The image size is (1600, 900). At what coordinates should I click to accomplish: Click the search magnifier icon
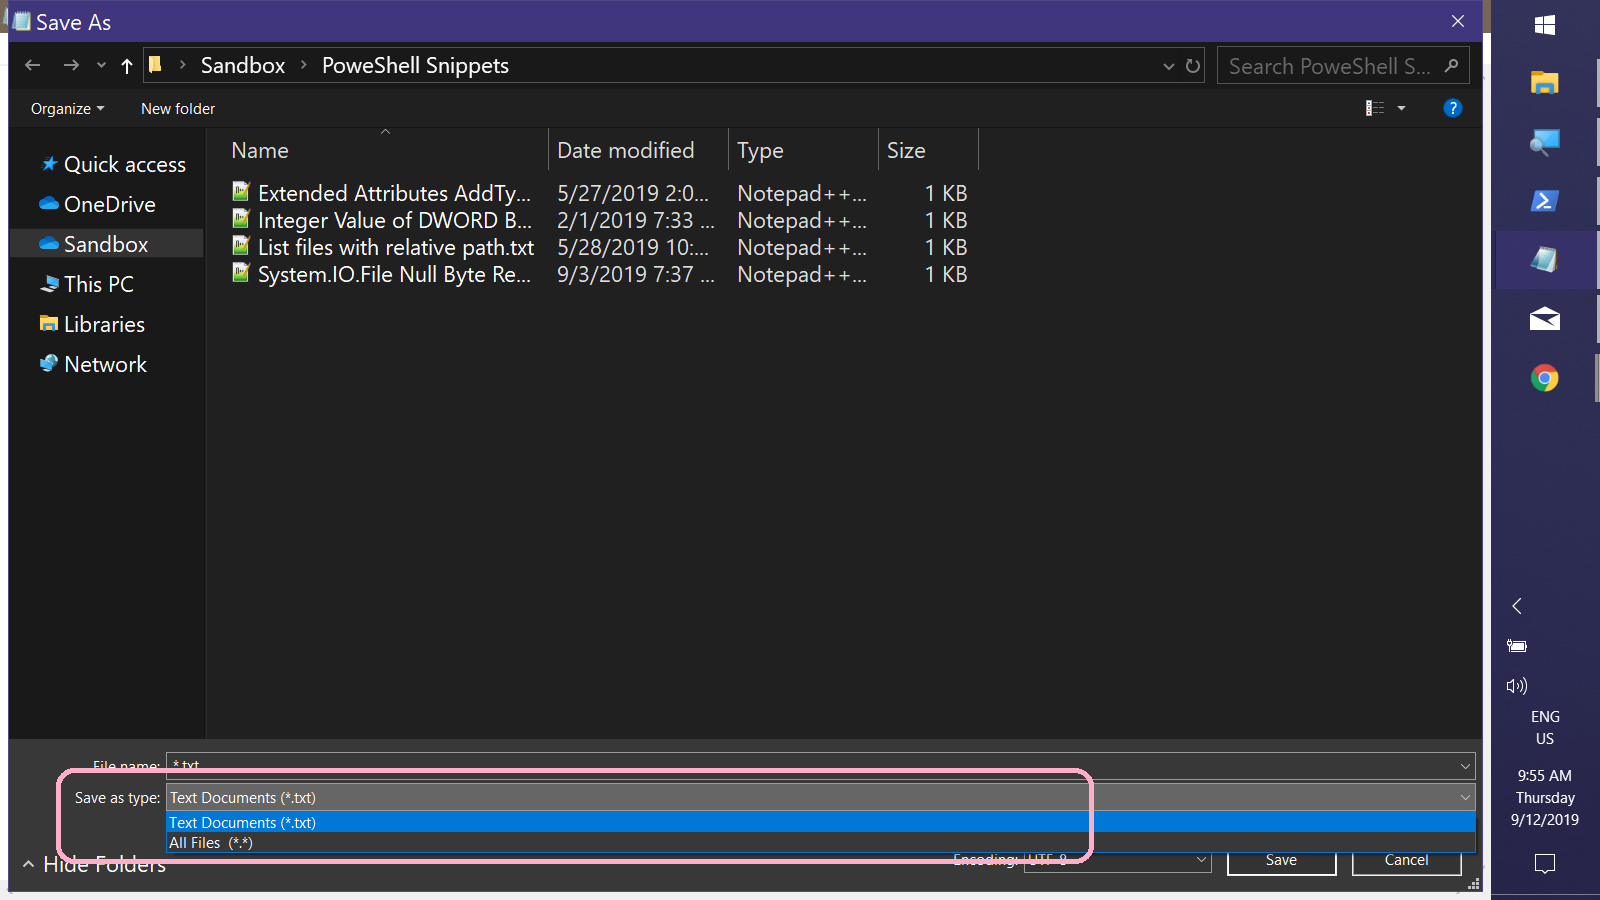[x=1452, y=66]
